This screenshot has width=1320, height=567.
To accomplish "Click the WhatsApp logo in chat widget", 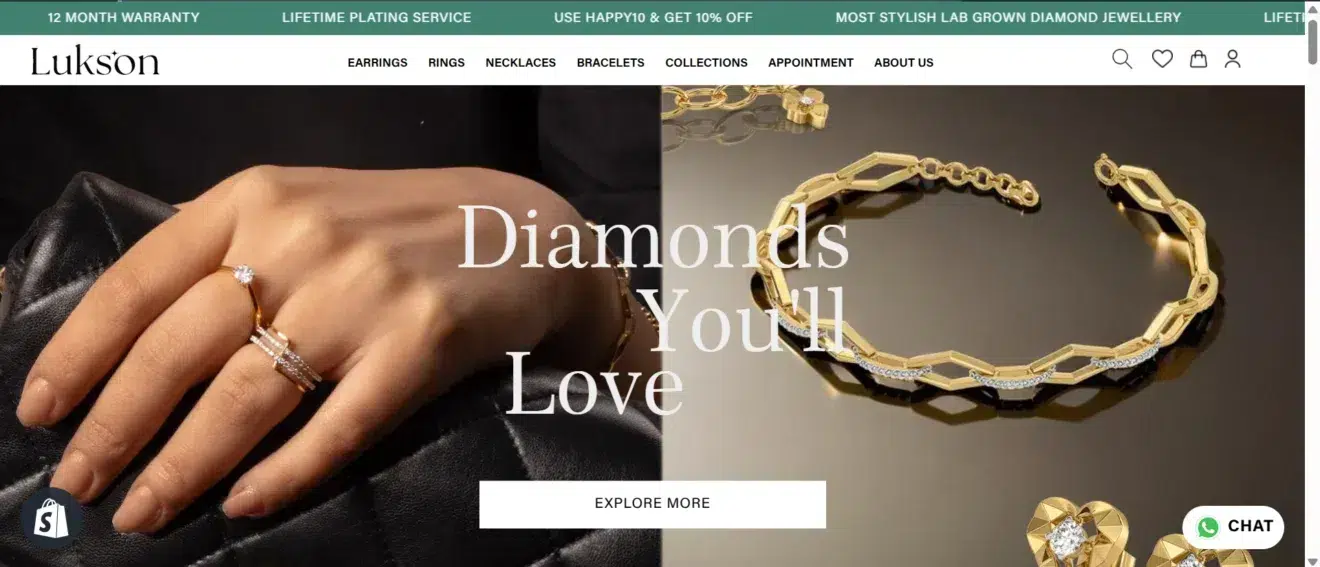I will 1208,527.
